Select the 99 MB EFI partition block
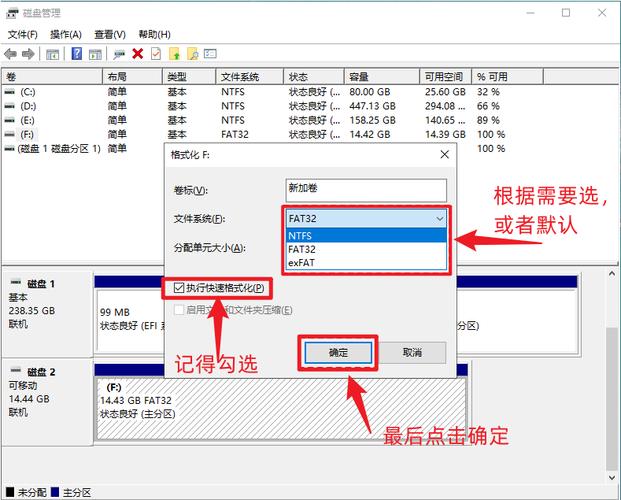This screenshot has height=500, width=621. coord(131,320)
